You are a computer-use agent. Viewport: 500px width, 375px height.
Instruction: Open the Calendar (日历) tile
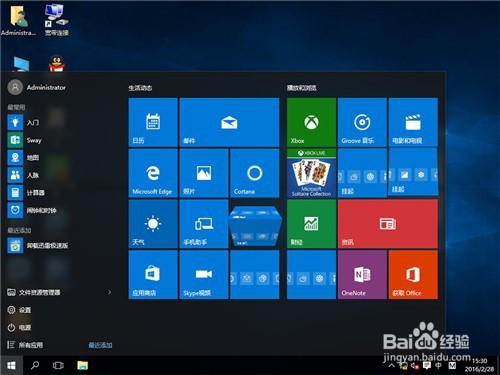[x=153, y=122]
